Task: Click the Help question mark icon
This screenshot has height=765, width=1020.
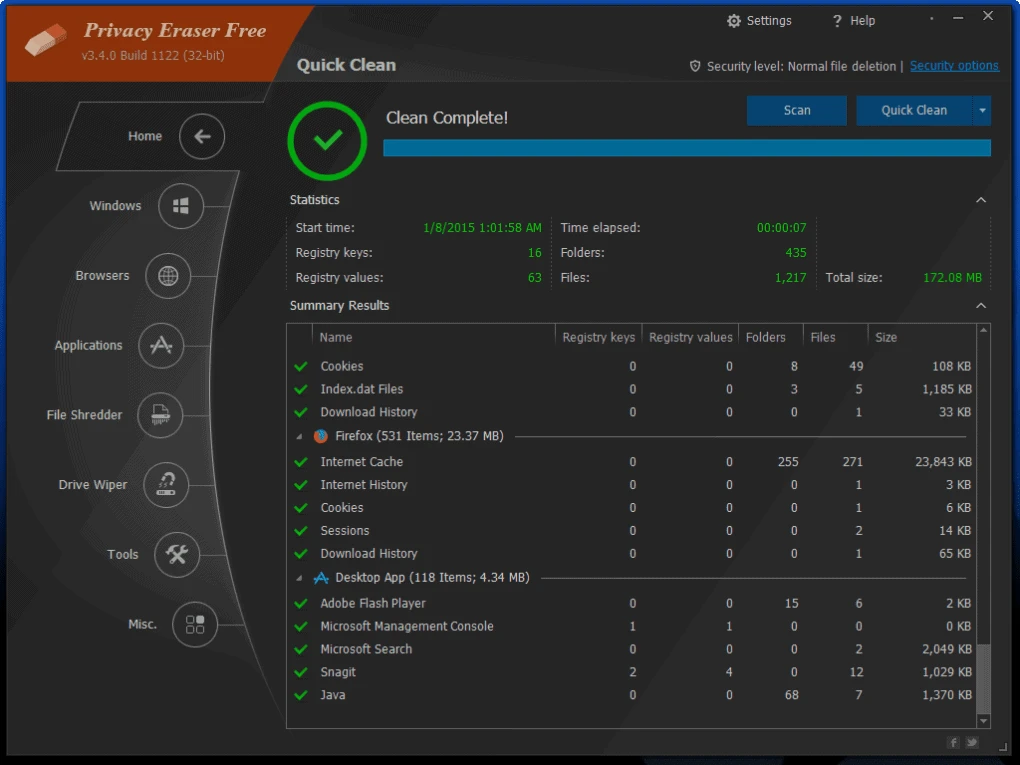Action: [x=837, y=21]
